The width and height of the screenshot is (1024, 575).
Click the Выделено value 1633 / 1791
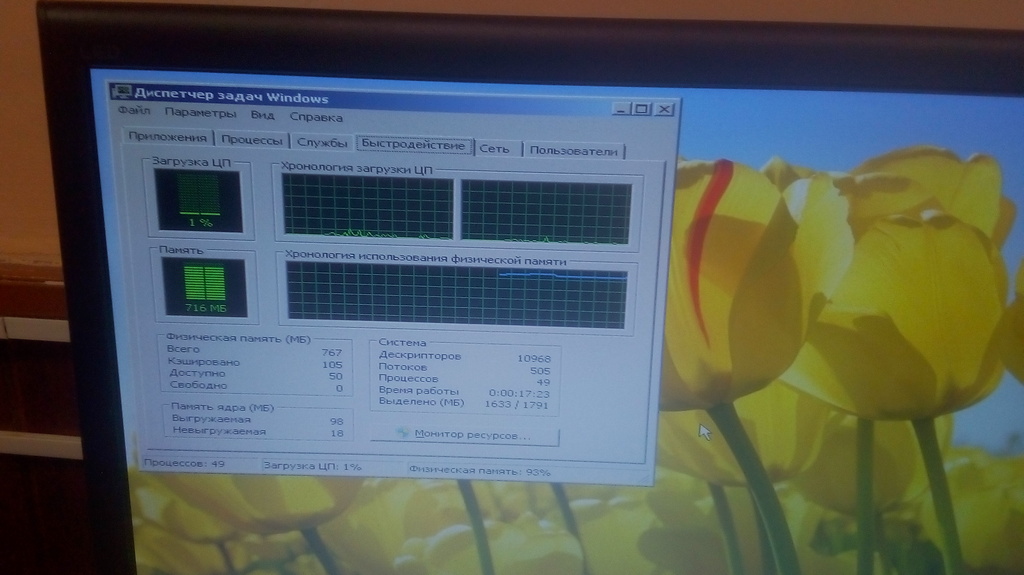pyautogui.click(x=517, y=404)
